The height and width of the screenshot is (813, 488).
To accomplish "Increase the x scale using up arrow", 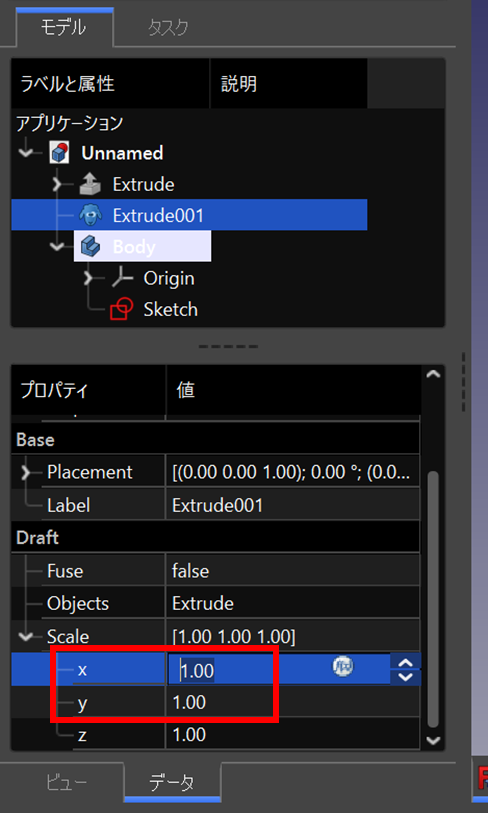I will click(405, 662).
